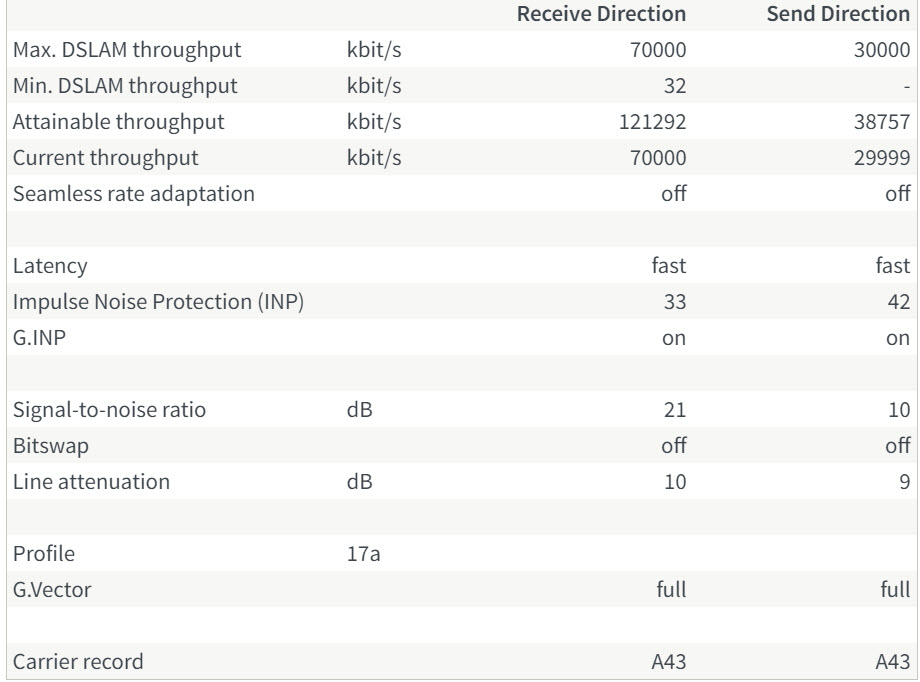Click the send direction INP value 42
The image size is (920, 682).
pos(898,302)
